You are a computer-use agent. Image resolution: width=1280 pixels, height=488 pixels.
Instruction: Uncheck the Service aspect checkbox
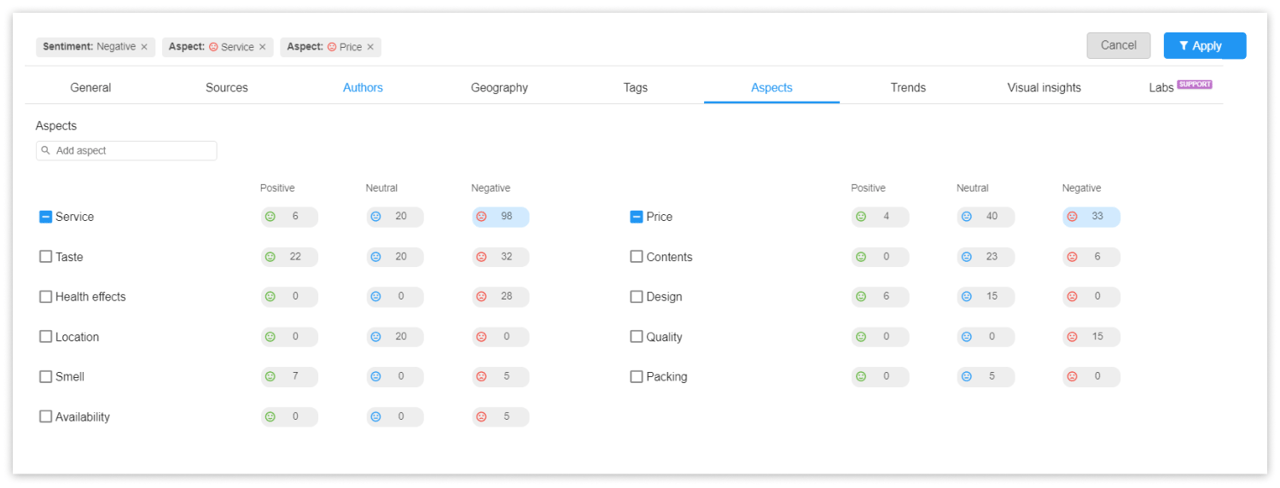46,217
